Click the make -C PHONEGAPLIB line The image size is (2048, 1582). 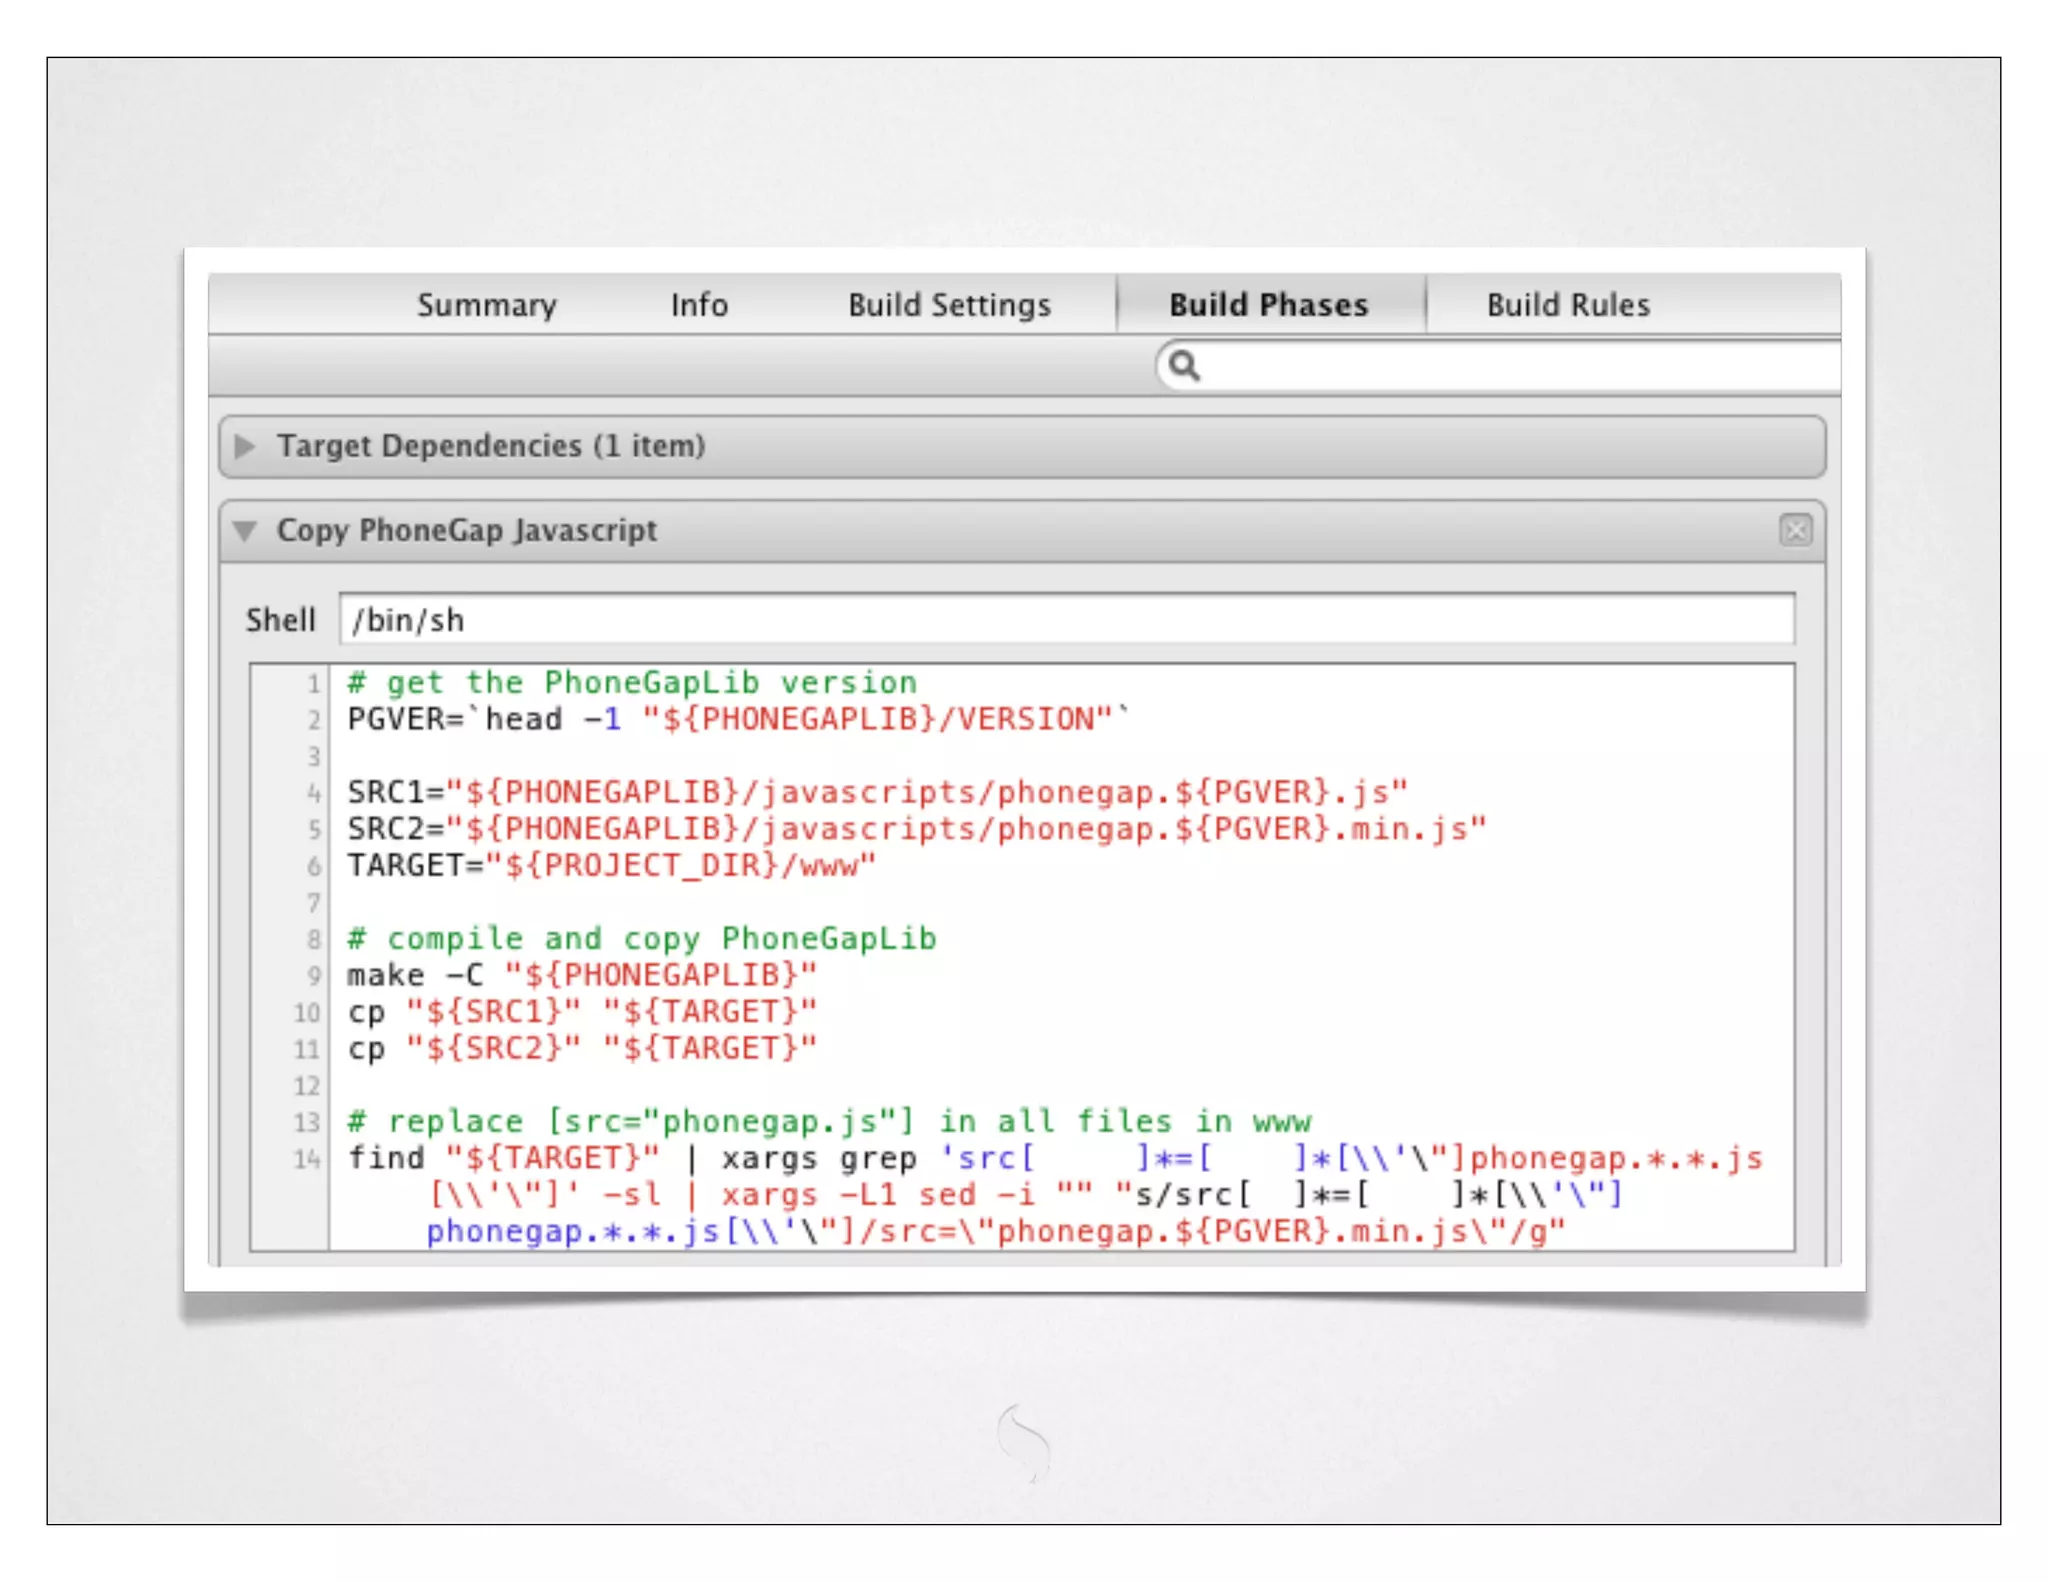point(582,975)
